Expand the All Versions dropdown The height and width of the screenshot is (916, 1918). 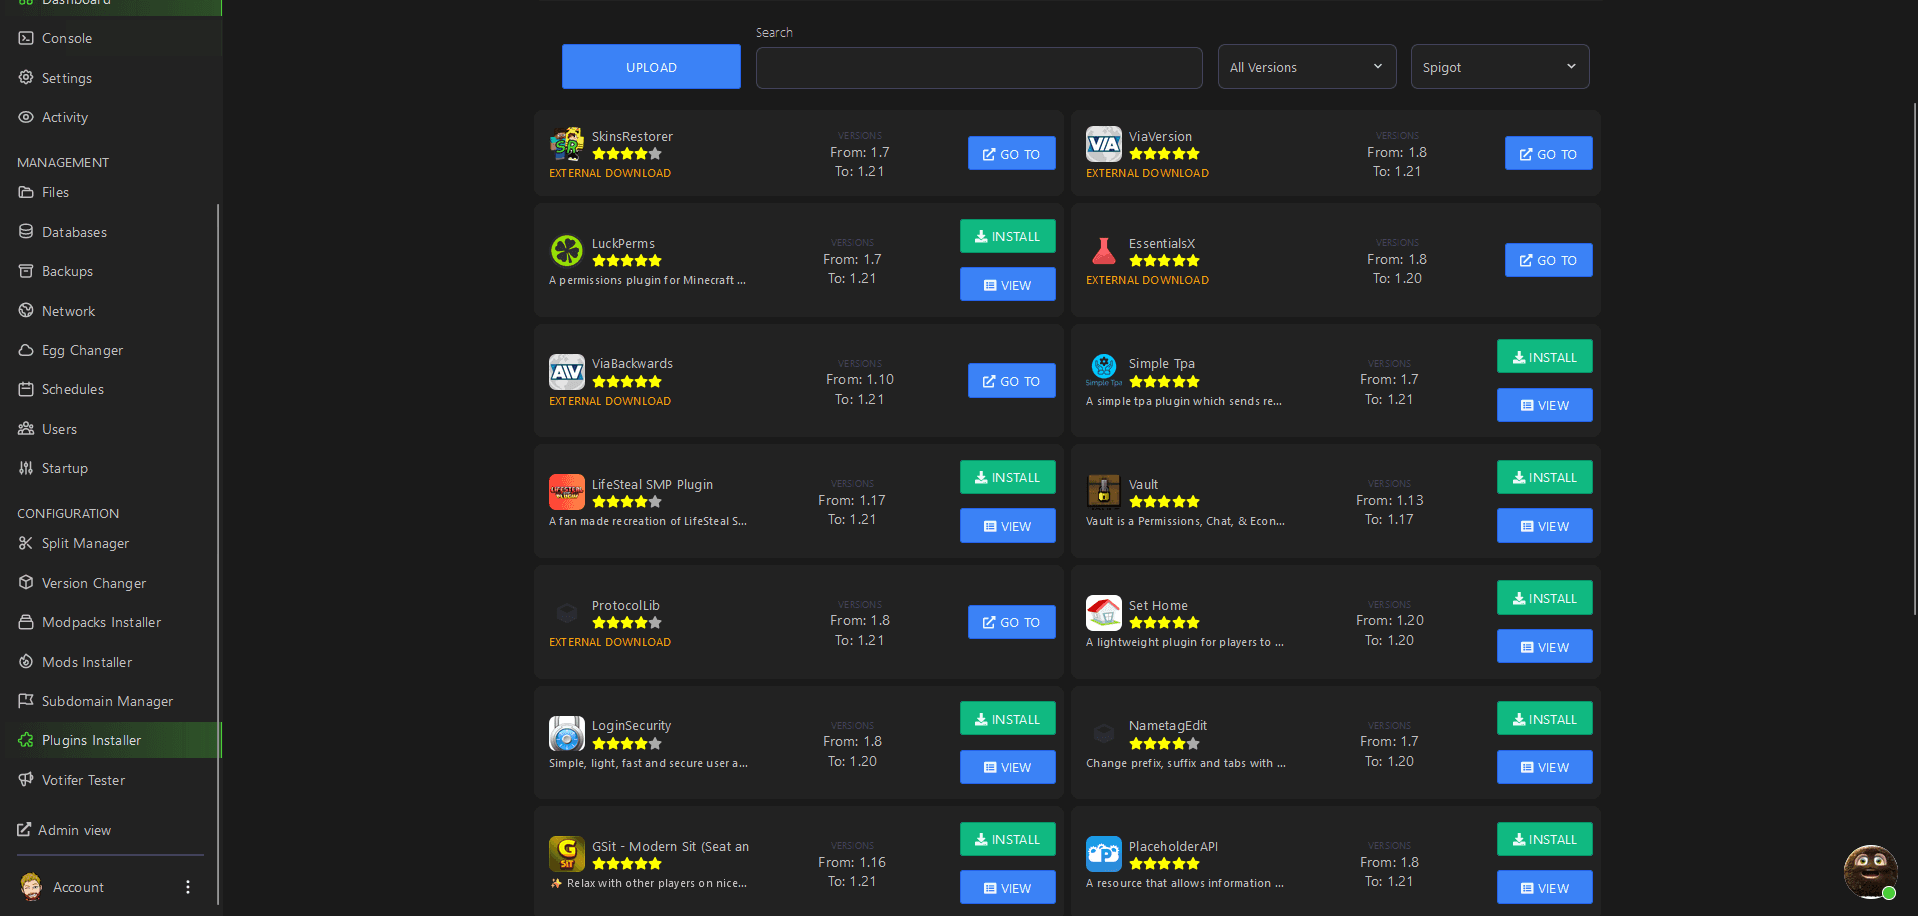[x=1307, y=67]
